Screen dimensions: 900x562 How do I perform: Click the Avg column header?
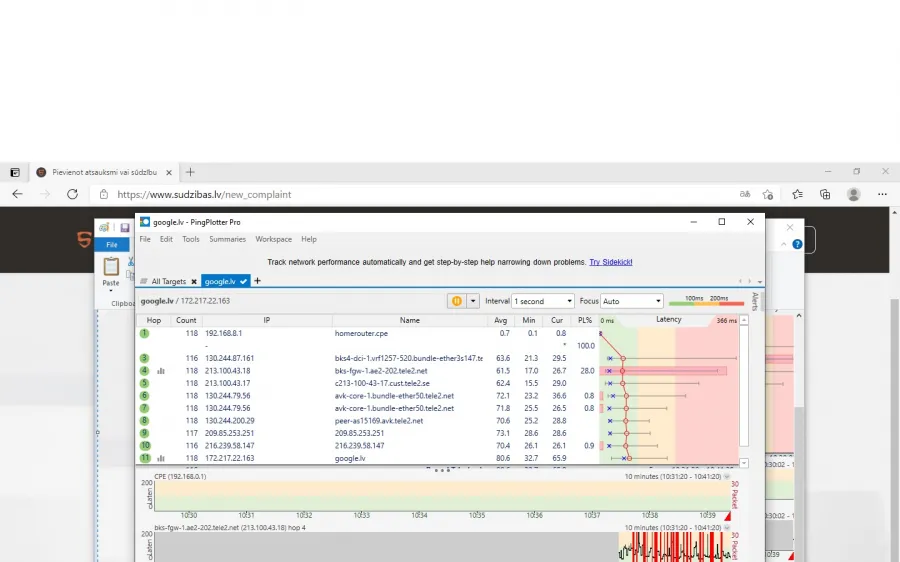(501, 320)
